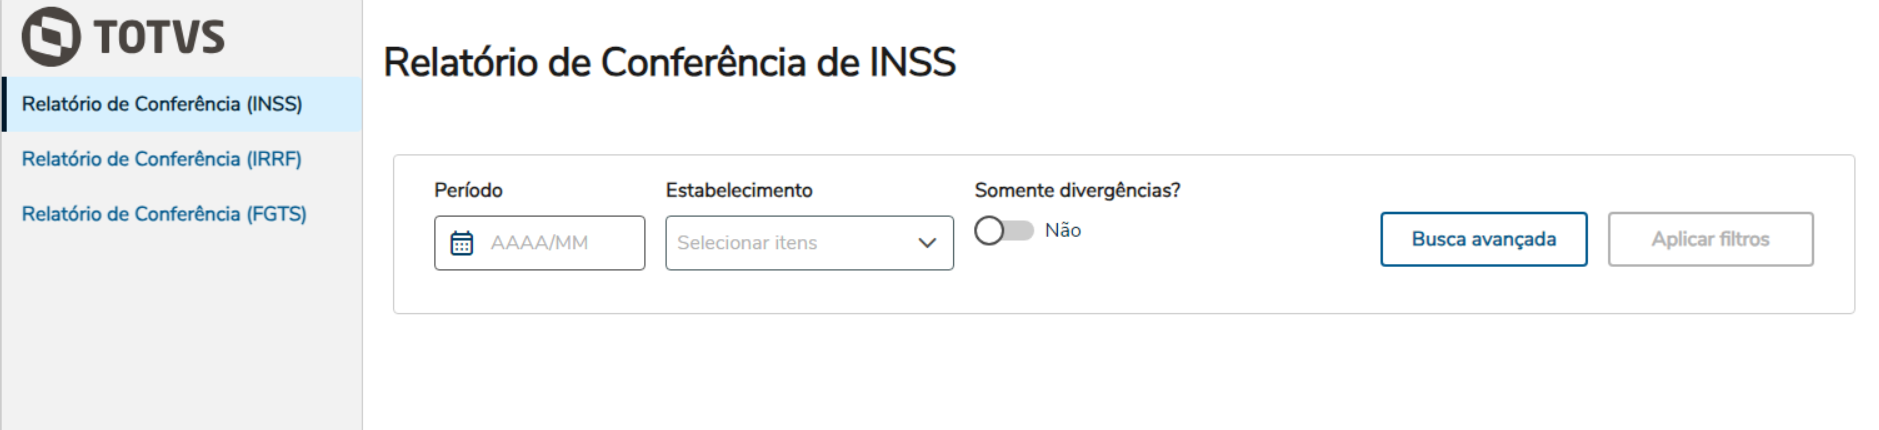Click the TOTVS circular logo icon
1879x430 pixels.
pyautogui.click(x=51, y=37)
